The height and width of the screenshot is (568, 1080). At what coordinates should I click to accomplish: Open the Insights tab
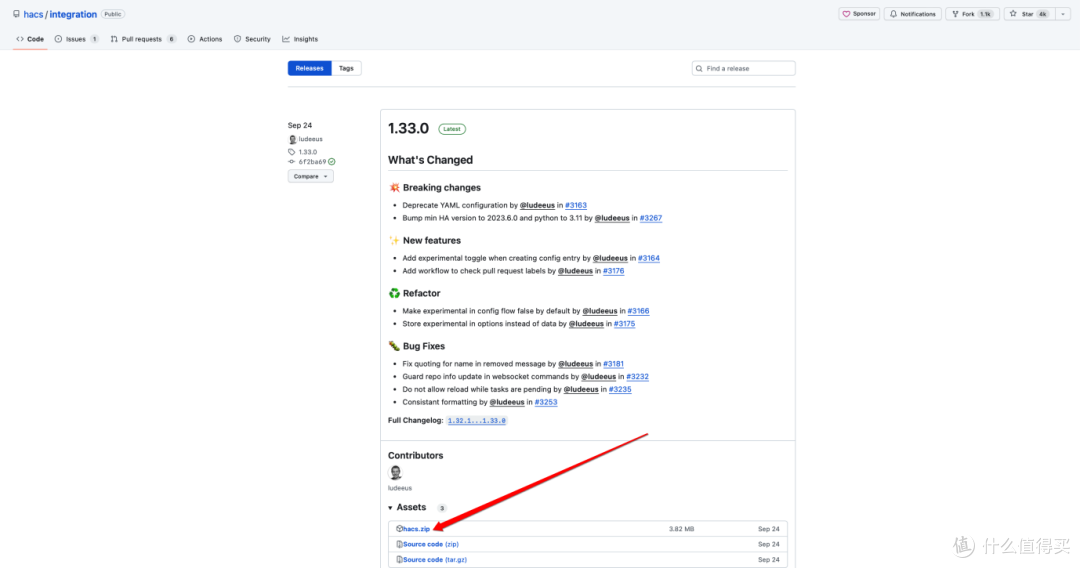[300, 39]
